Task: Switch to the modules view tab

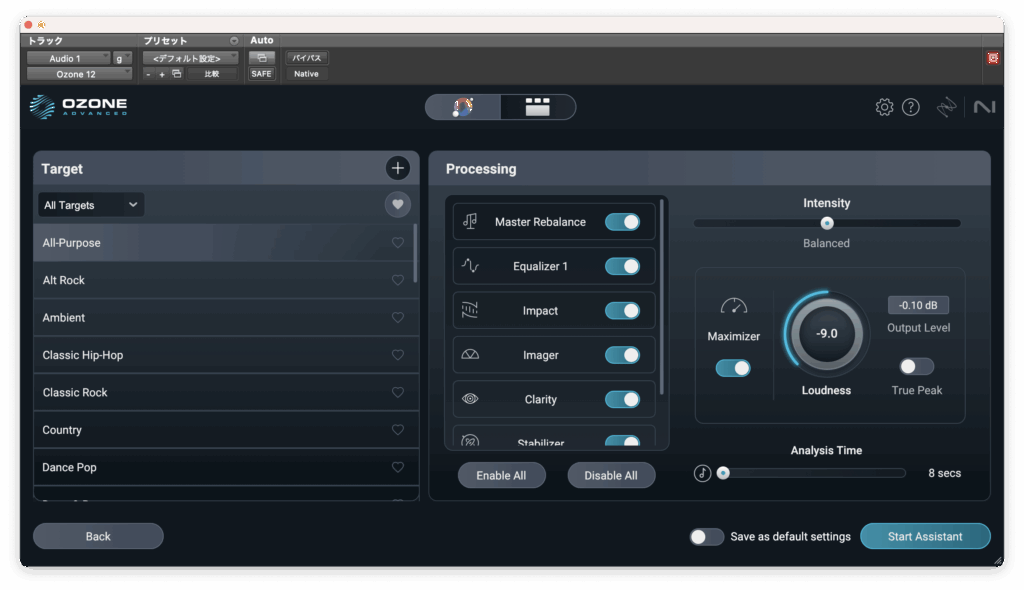Action: point(538,107)
